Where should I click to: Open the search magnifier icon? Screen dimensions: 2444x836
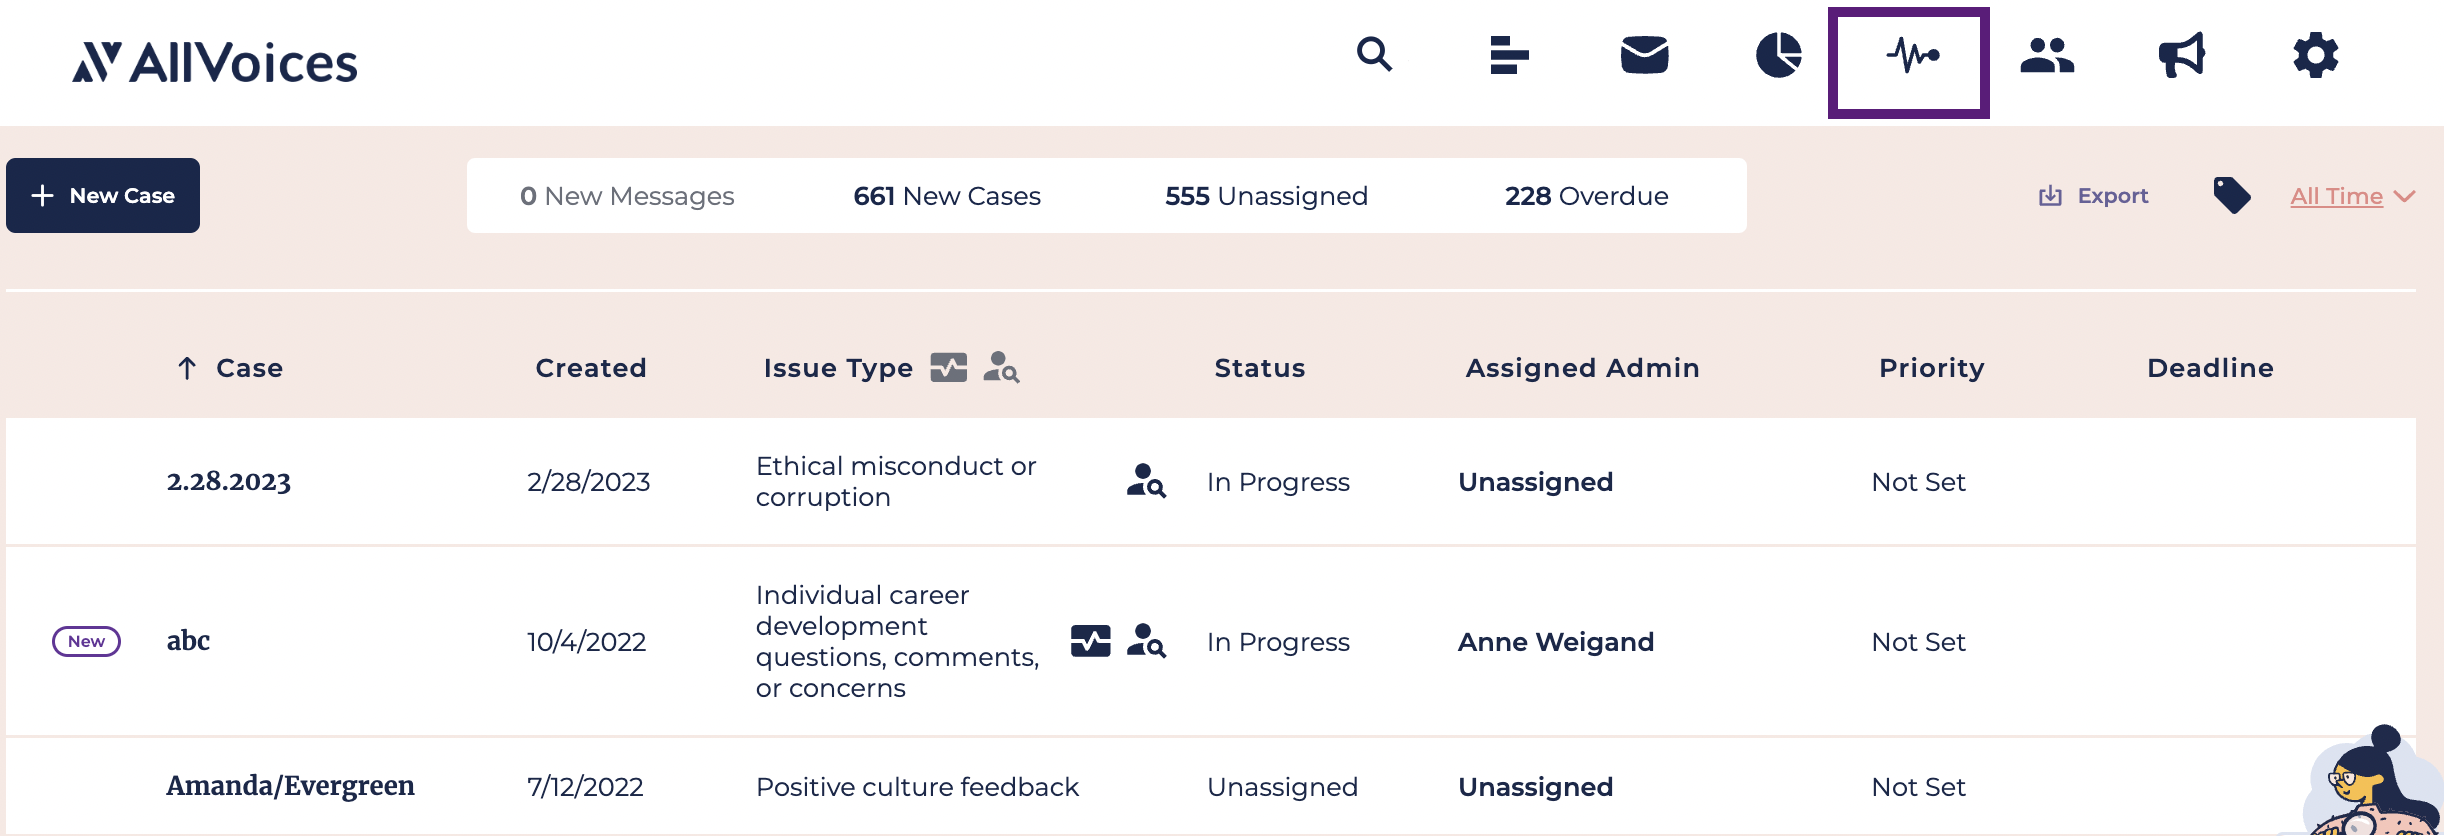[x=1374, y=54]
